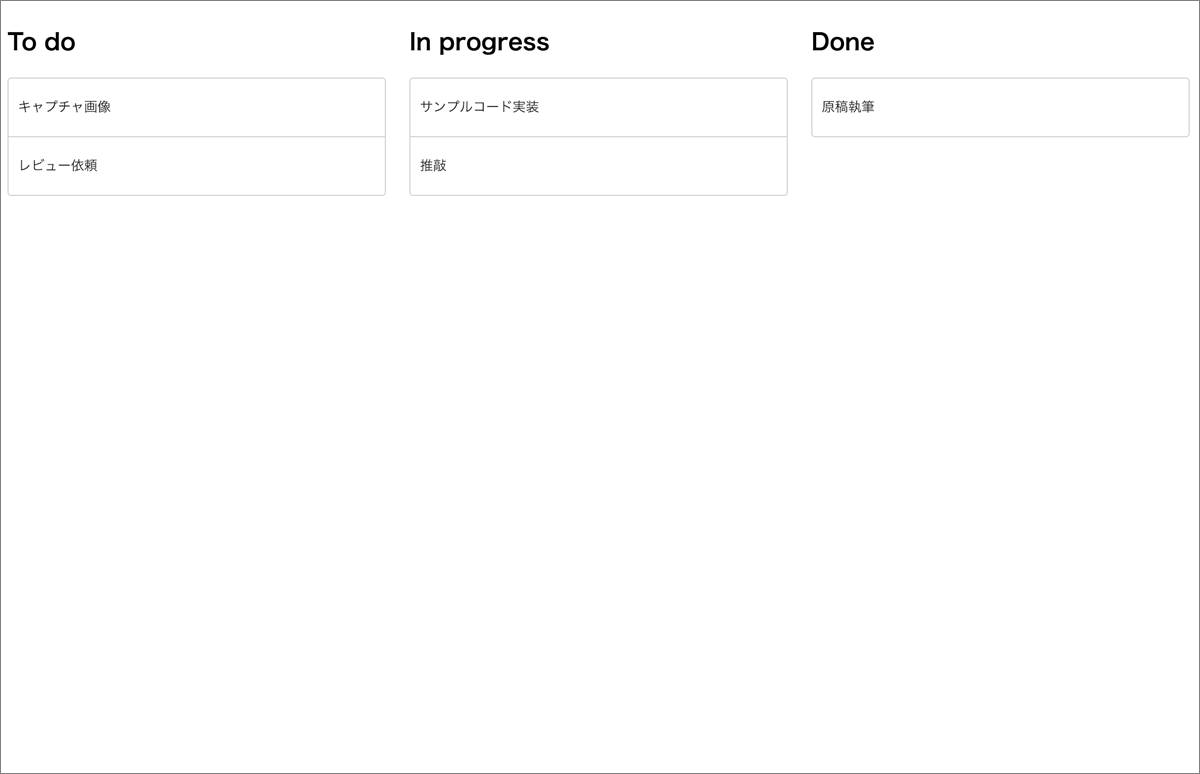Screen dimensions: 1200x774
Task: Select the サンプルコード実装 card
Action: pos(598,107)
